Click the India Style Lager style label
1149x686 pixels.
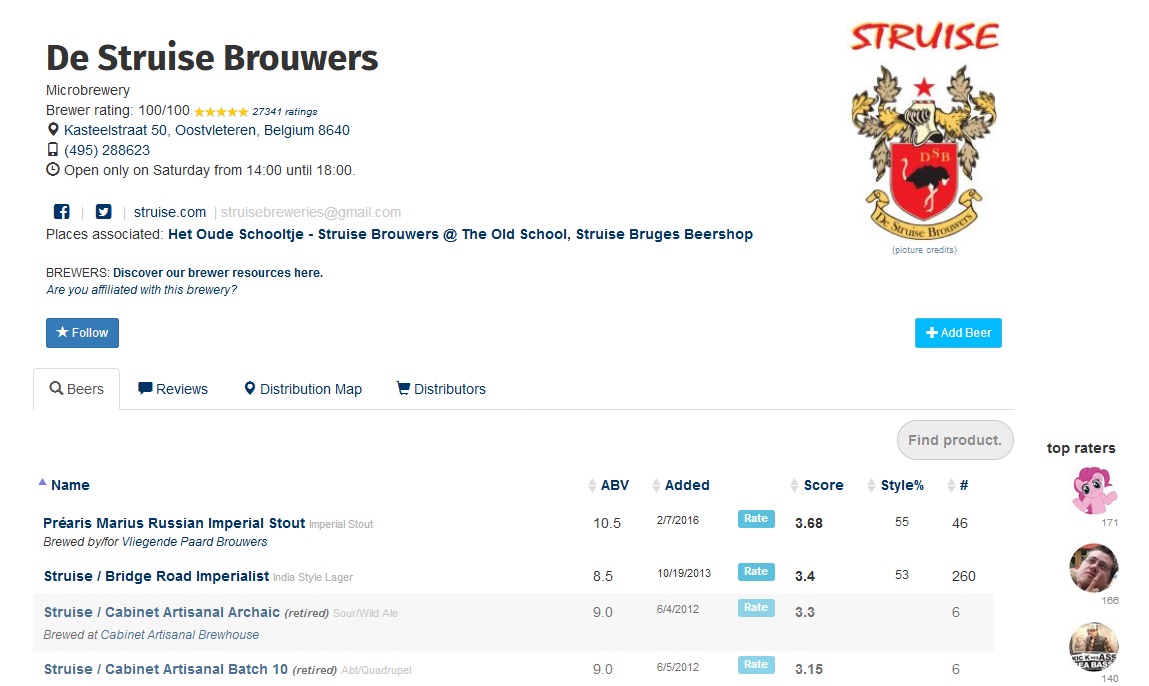(313, 578)
